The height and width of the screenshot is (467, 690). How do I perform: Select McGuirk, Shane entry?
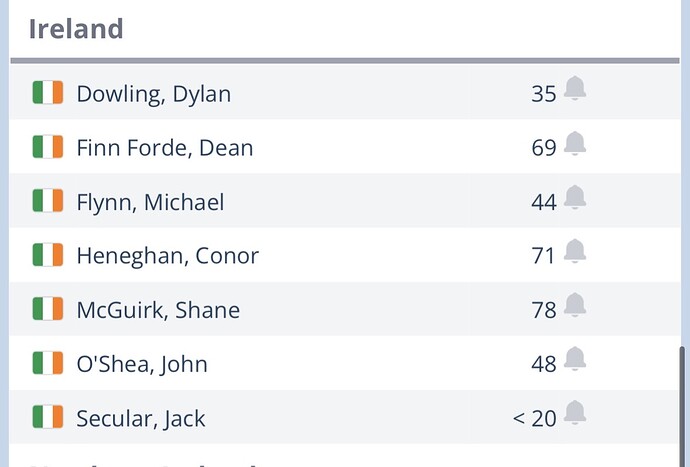(x=158, y=310)
